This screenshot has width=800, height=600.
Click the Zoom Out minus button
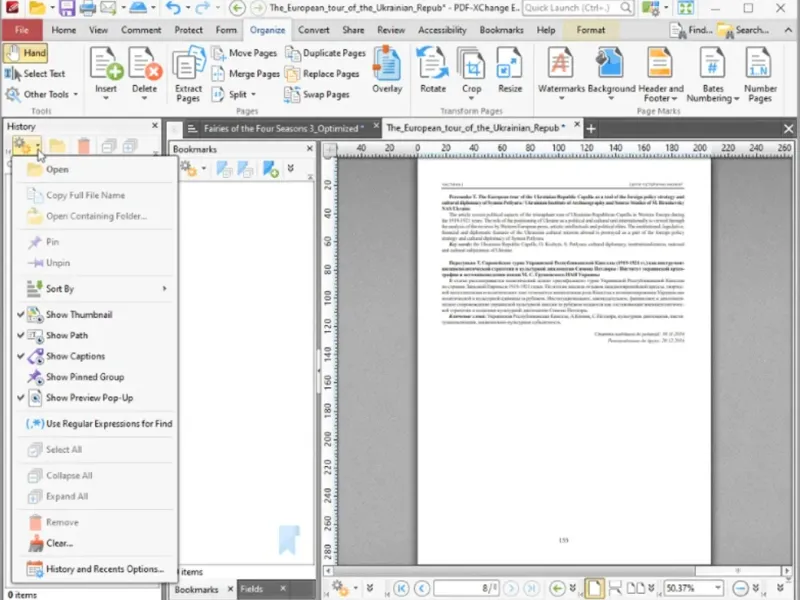pyautogui.click(x=741, y=588)
